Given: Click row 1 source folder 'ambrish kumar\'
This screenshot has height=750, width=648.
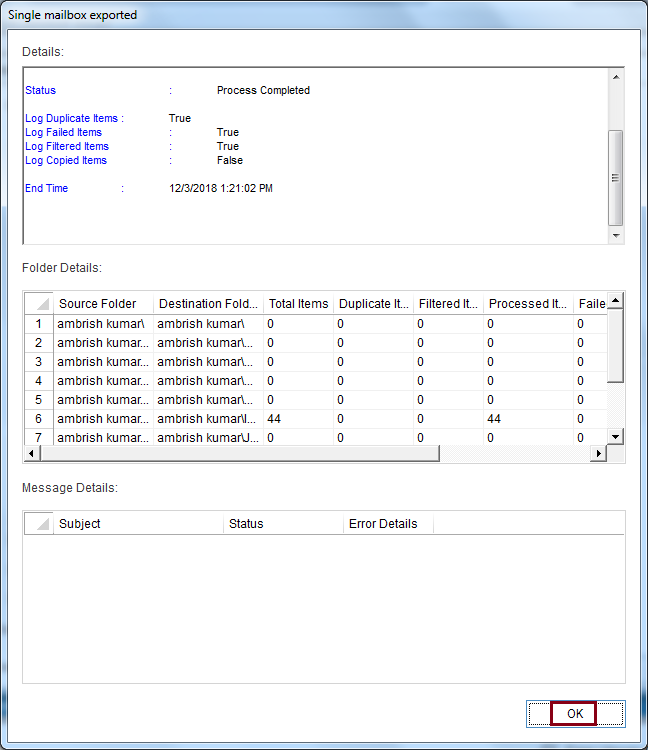Looking at the screenshot, I should [x=103, y=324].
